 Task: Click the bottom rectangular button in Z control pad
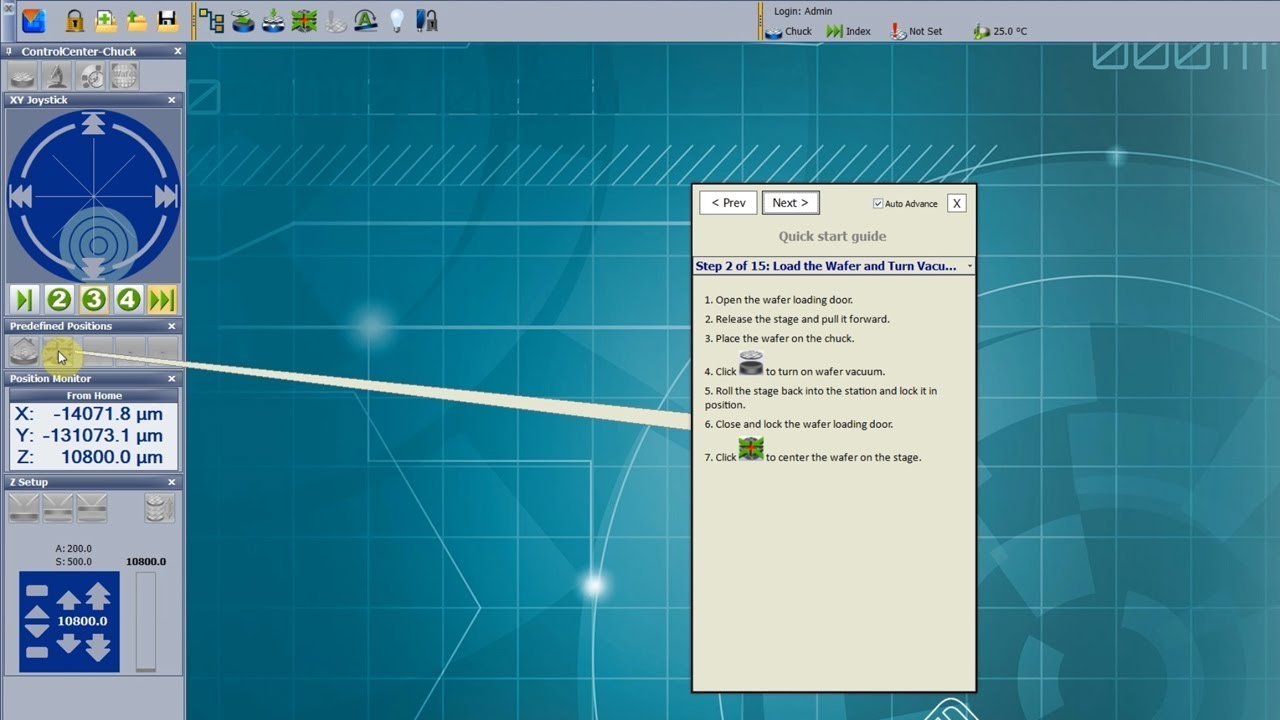(36, 653)
